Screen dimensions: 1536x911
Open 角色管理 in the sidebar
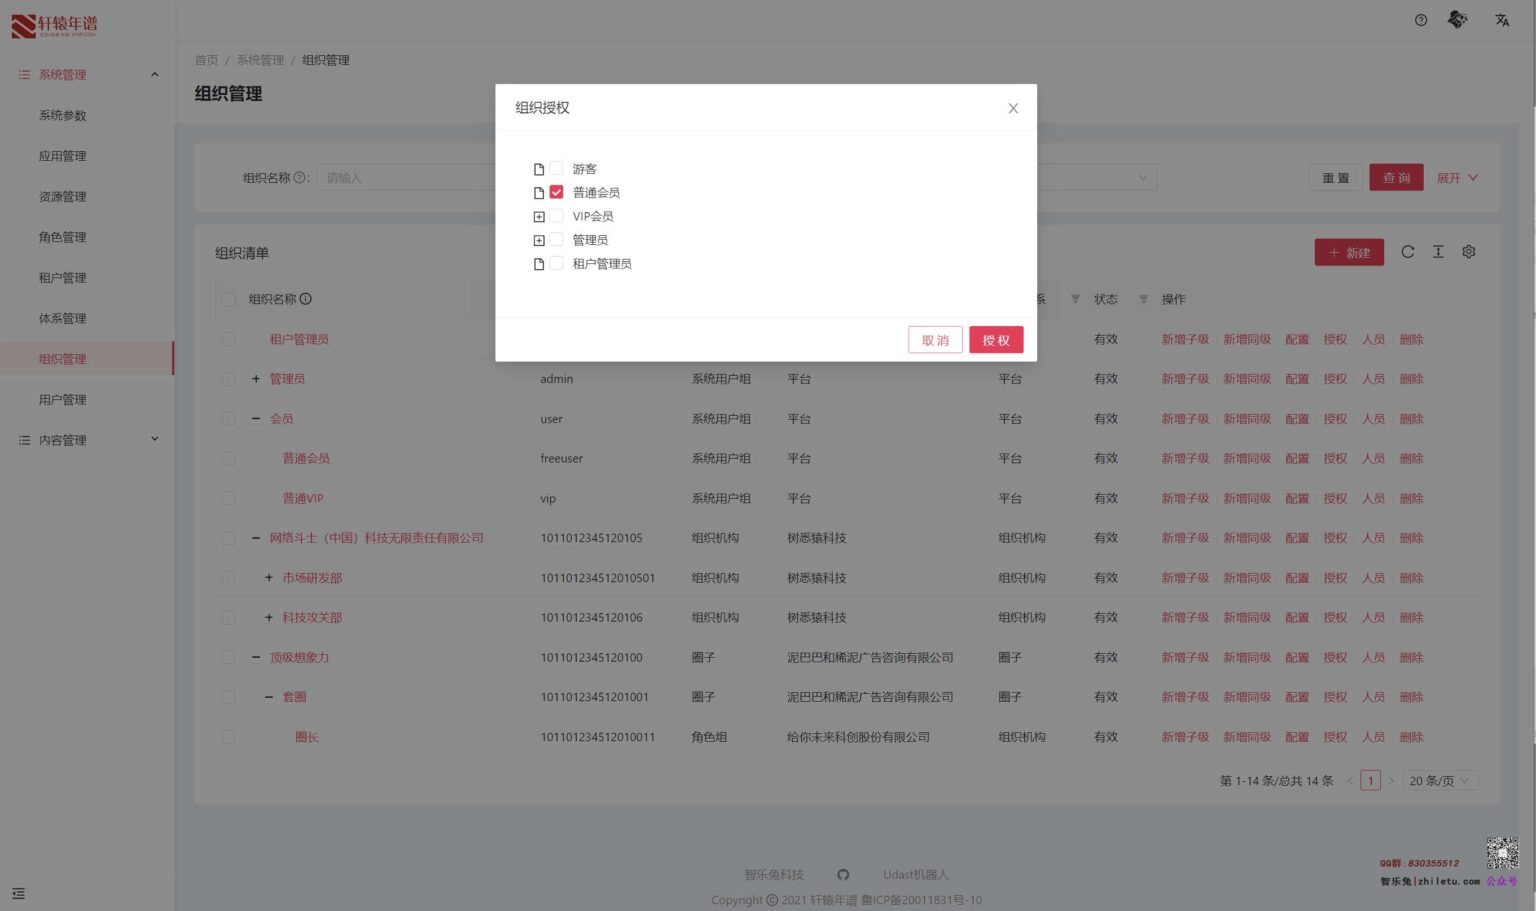click(x=63, y=237)
